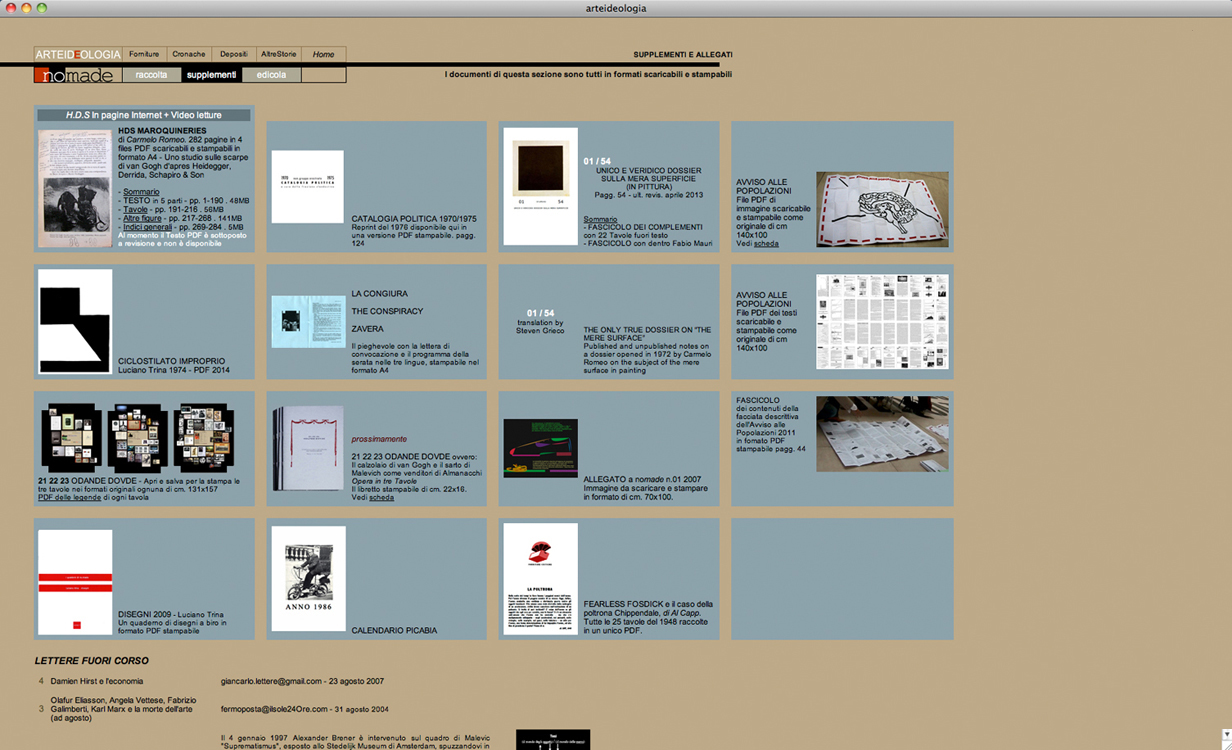Image resolution: width=1232 pixels, height=750 pixels.
Task: Open the dossier Sommario link
Action: click(x=600, y=219)
